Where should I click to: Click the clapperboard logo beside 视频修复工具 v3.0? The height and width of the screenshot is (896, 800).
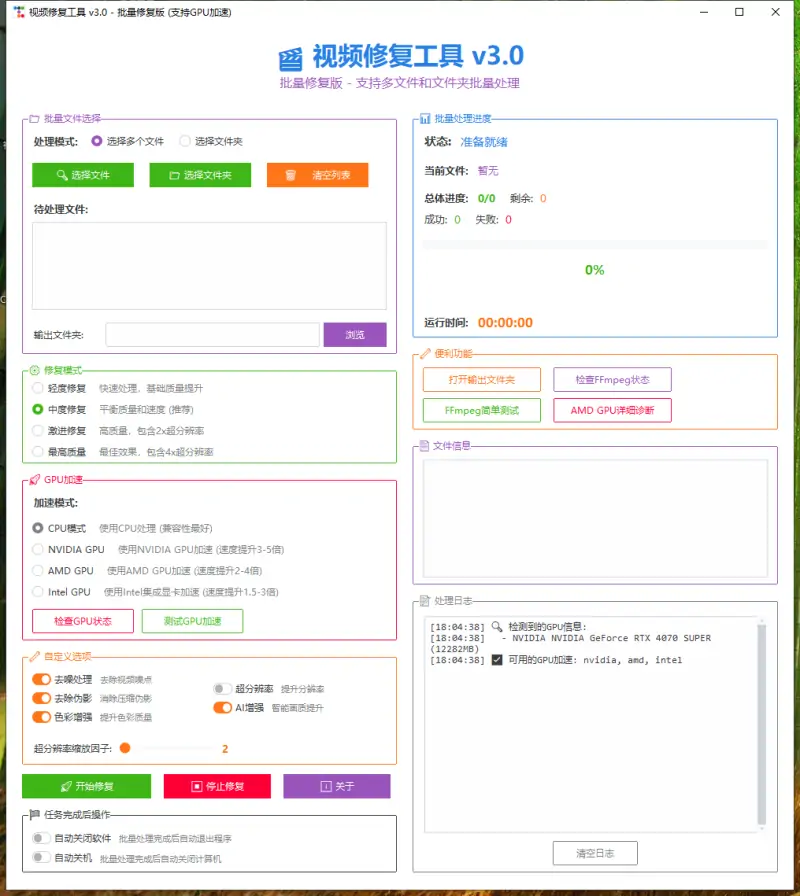point(290,55)
